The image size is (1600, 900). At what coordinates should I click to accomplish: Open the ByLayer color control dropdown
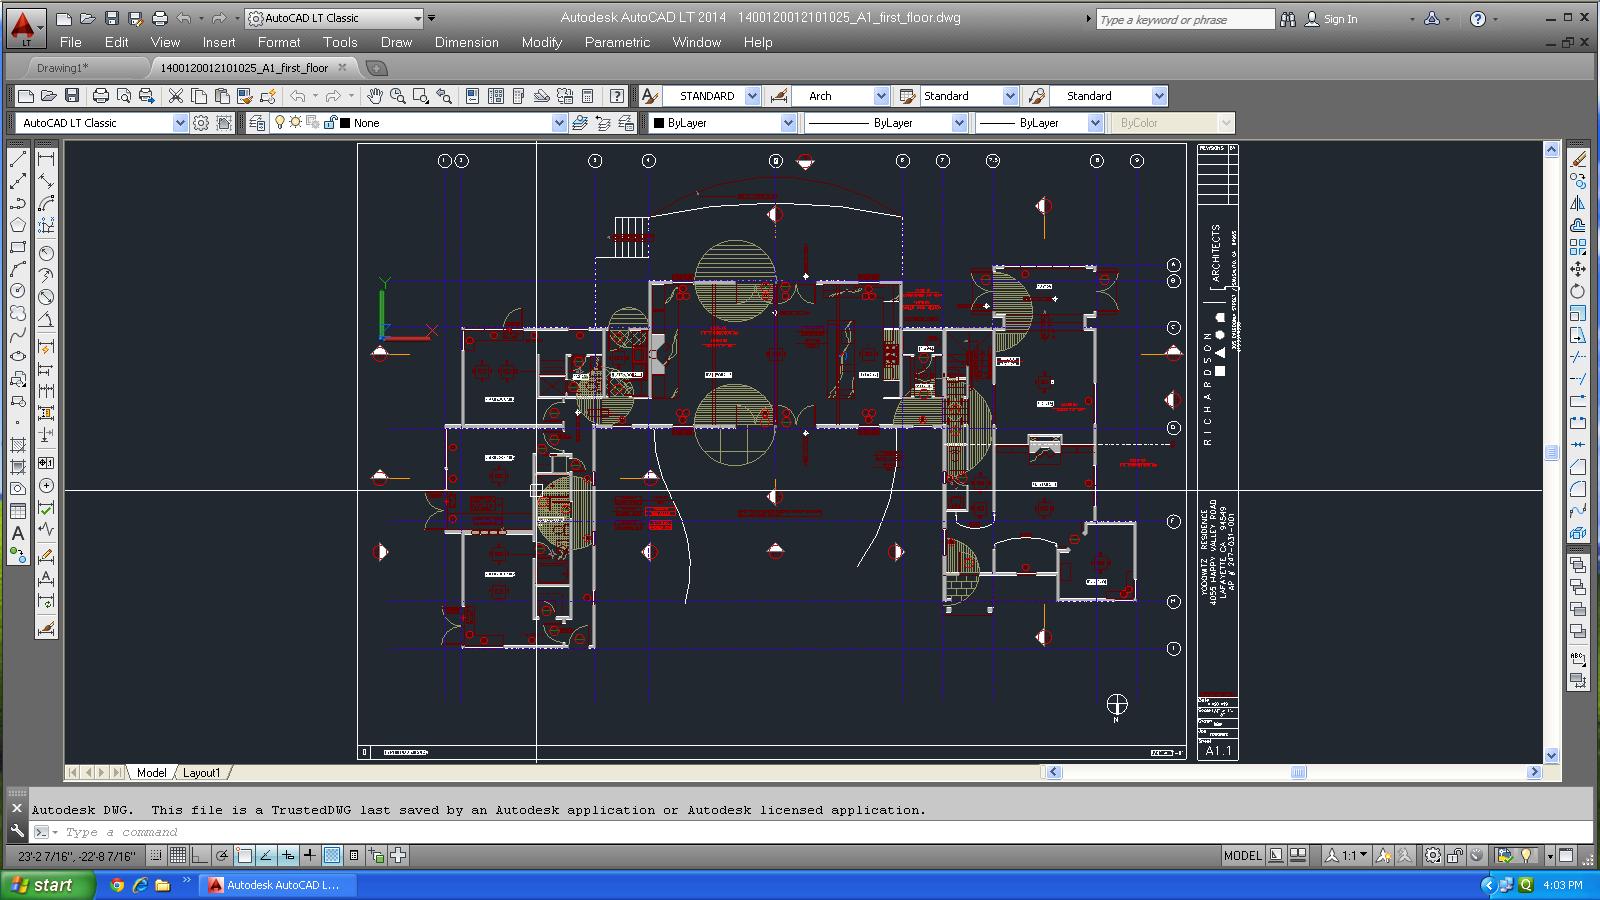(x=787, y=123)
